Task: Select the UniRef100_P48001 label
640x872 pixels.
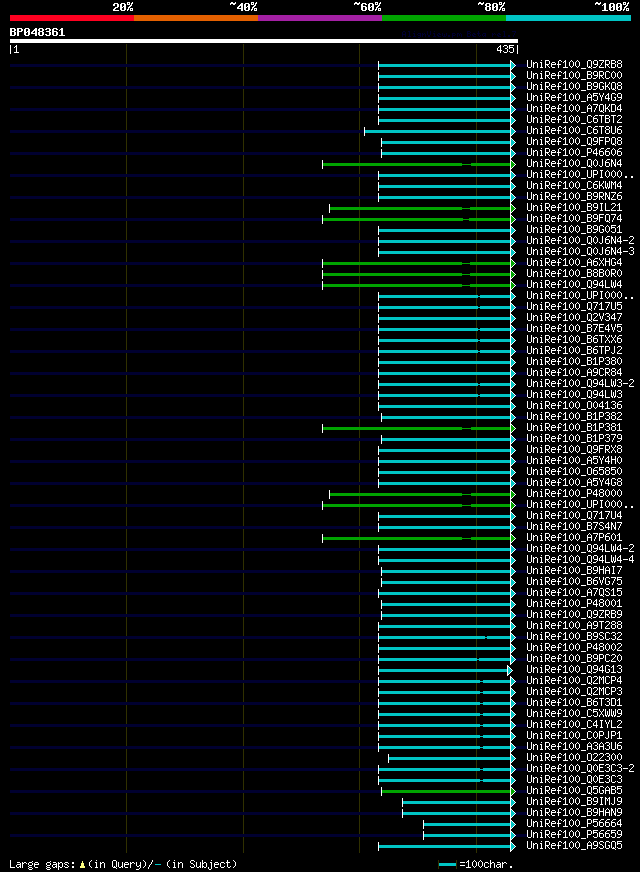Action: (x=574, y=604)
